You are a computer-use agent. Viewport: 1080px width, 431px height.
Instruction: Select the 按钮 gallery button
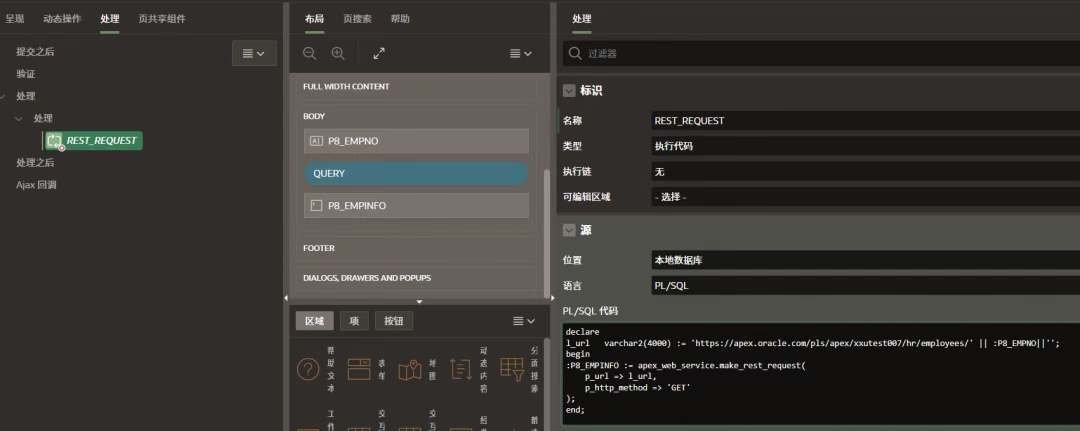pyautogui.click(x=394, y=321)
